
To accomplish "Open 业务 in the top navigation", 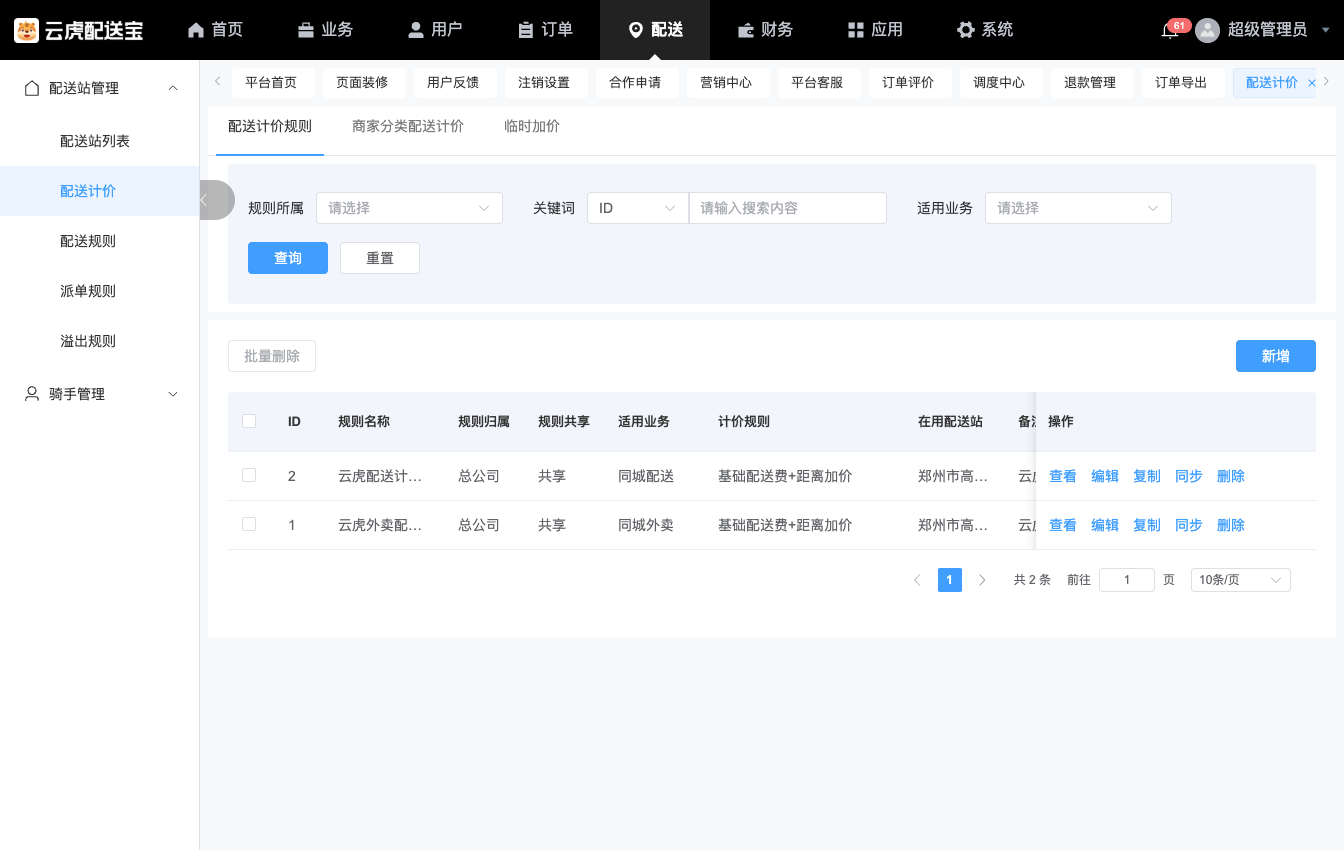I will pyautogui.click(x=325, y=30).
